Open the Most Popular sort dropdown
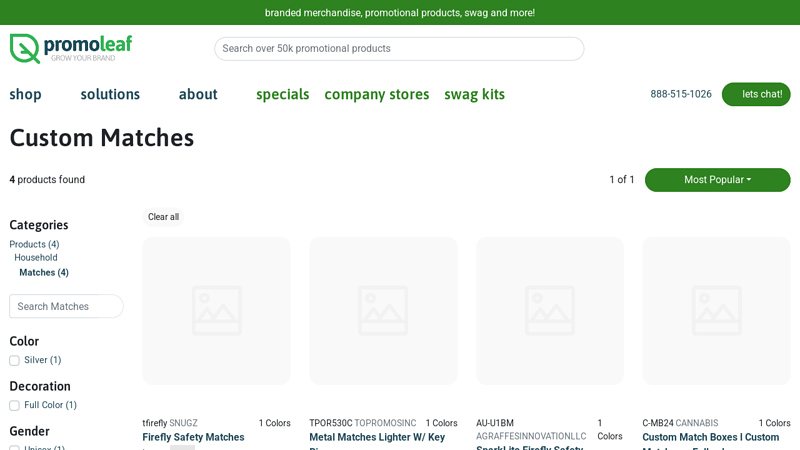The width and height of the screenshot is (800, 450). click(x=717, y=180)
